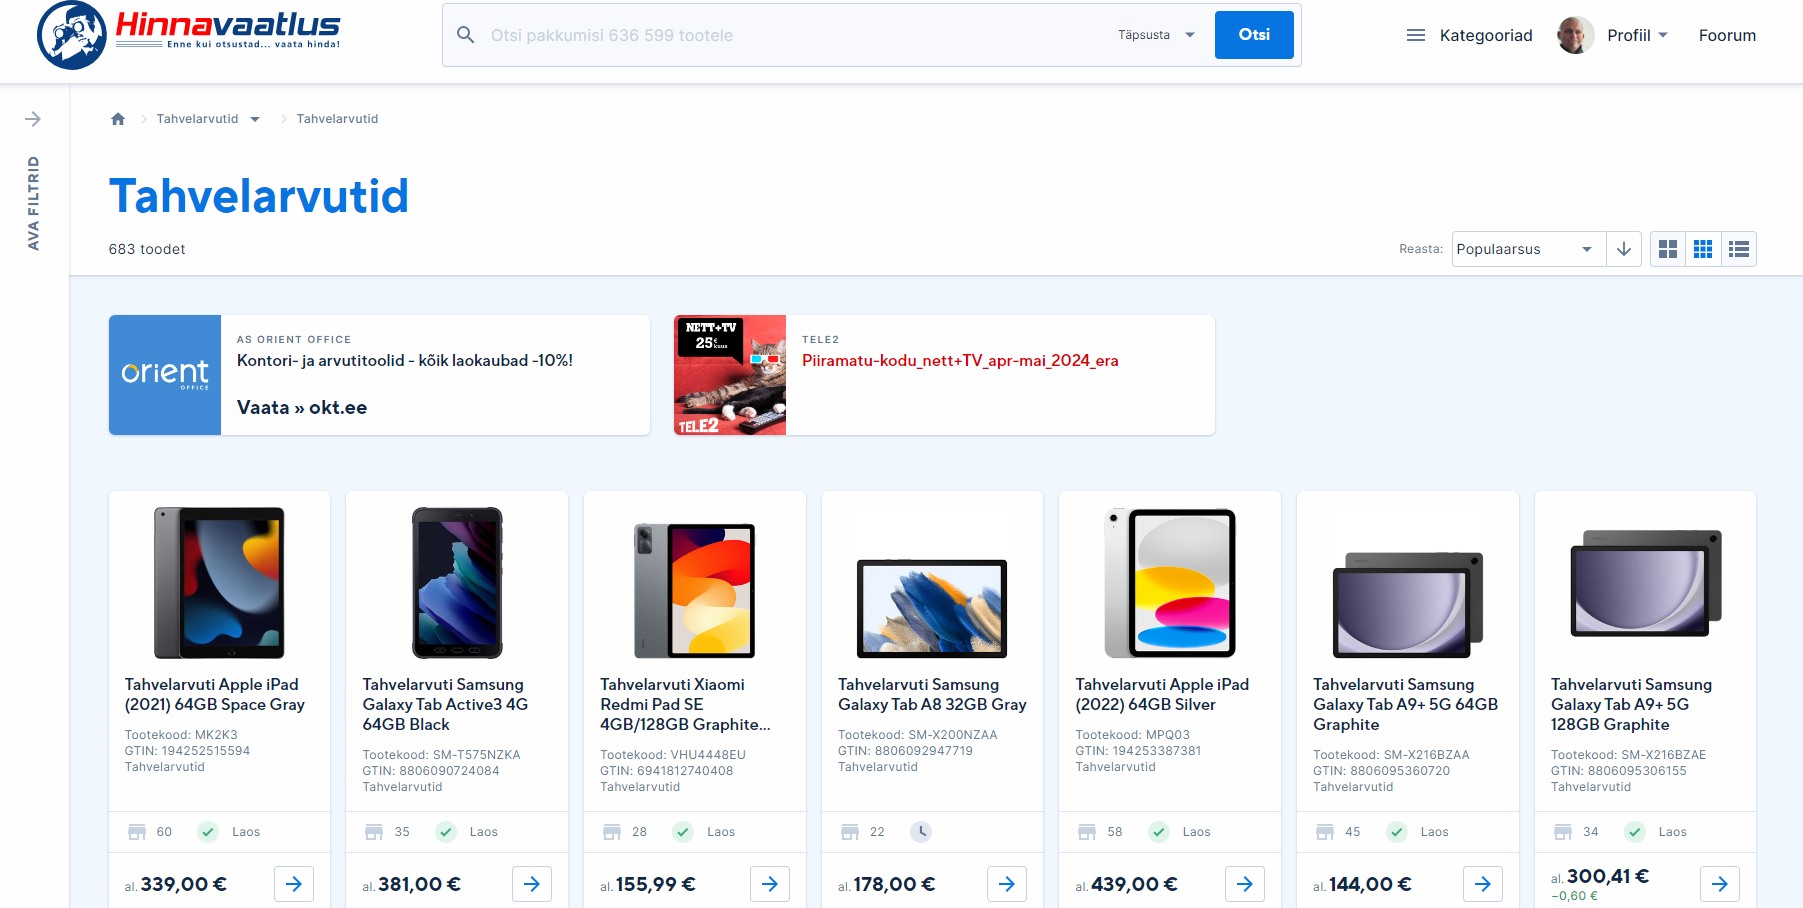This screenshot has height=908, width=1803.
Task: Click the Redmi Pad SE product image
Action: click(694, 590)
